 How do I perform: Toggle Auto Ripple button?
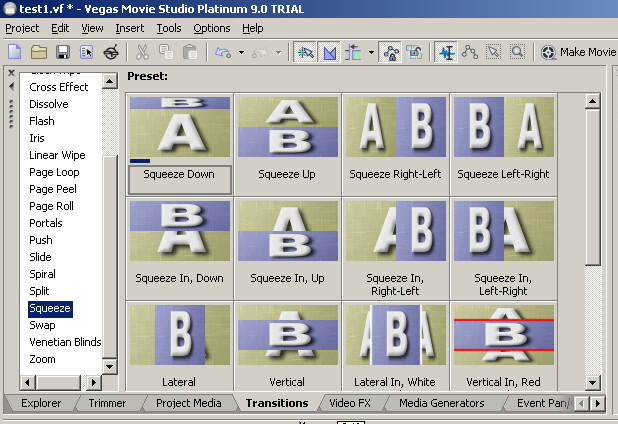(354, 52)
